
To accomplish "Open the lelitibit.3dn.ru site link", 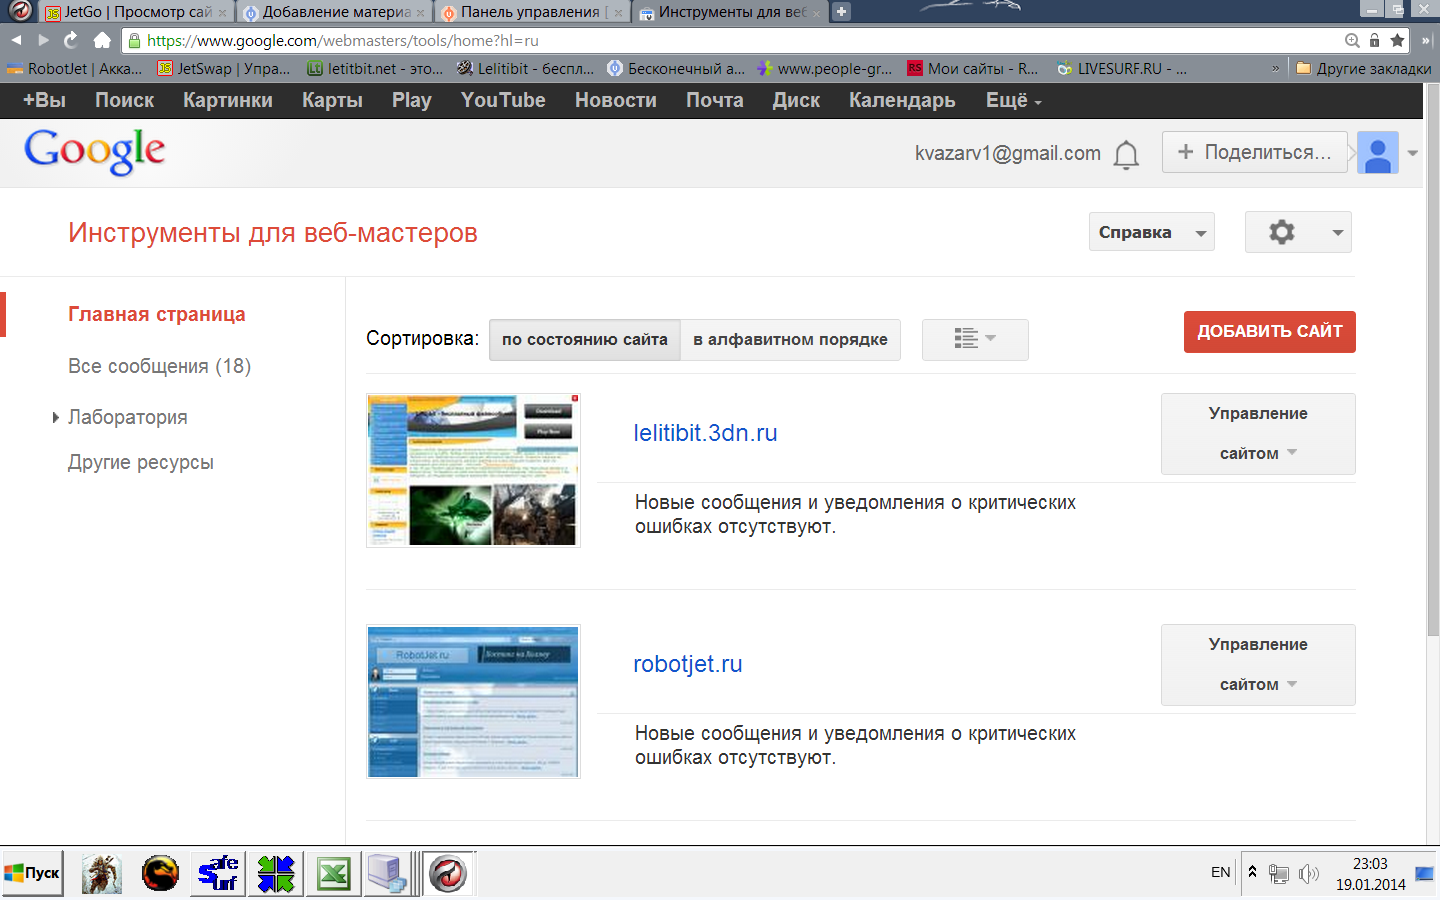I will [x=705, y=433].
